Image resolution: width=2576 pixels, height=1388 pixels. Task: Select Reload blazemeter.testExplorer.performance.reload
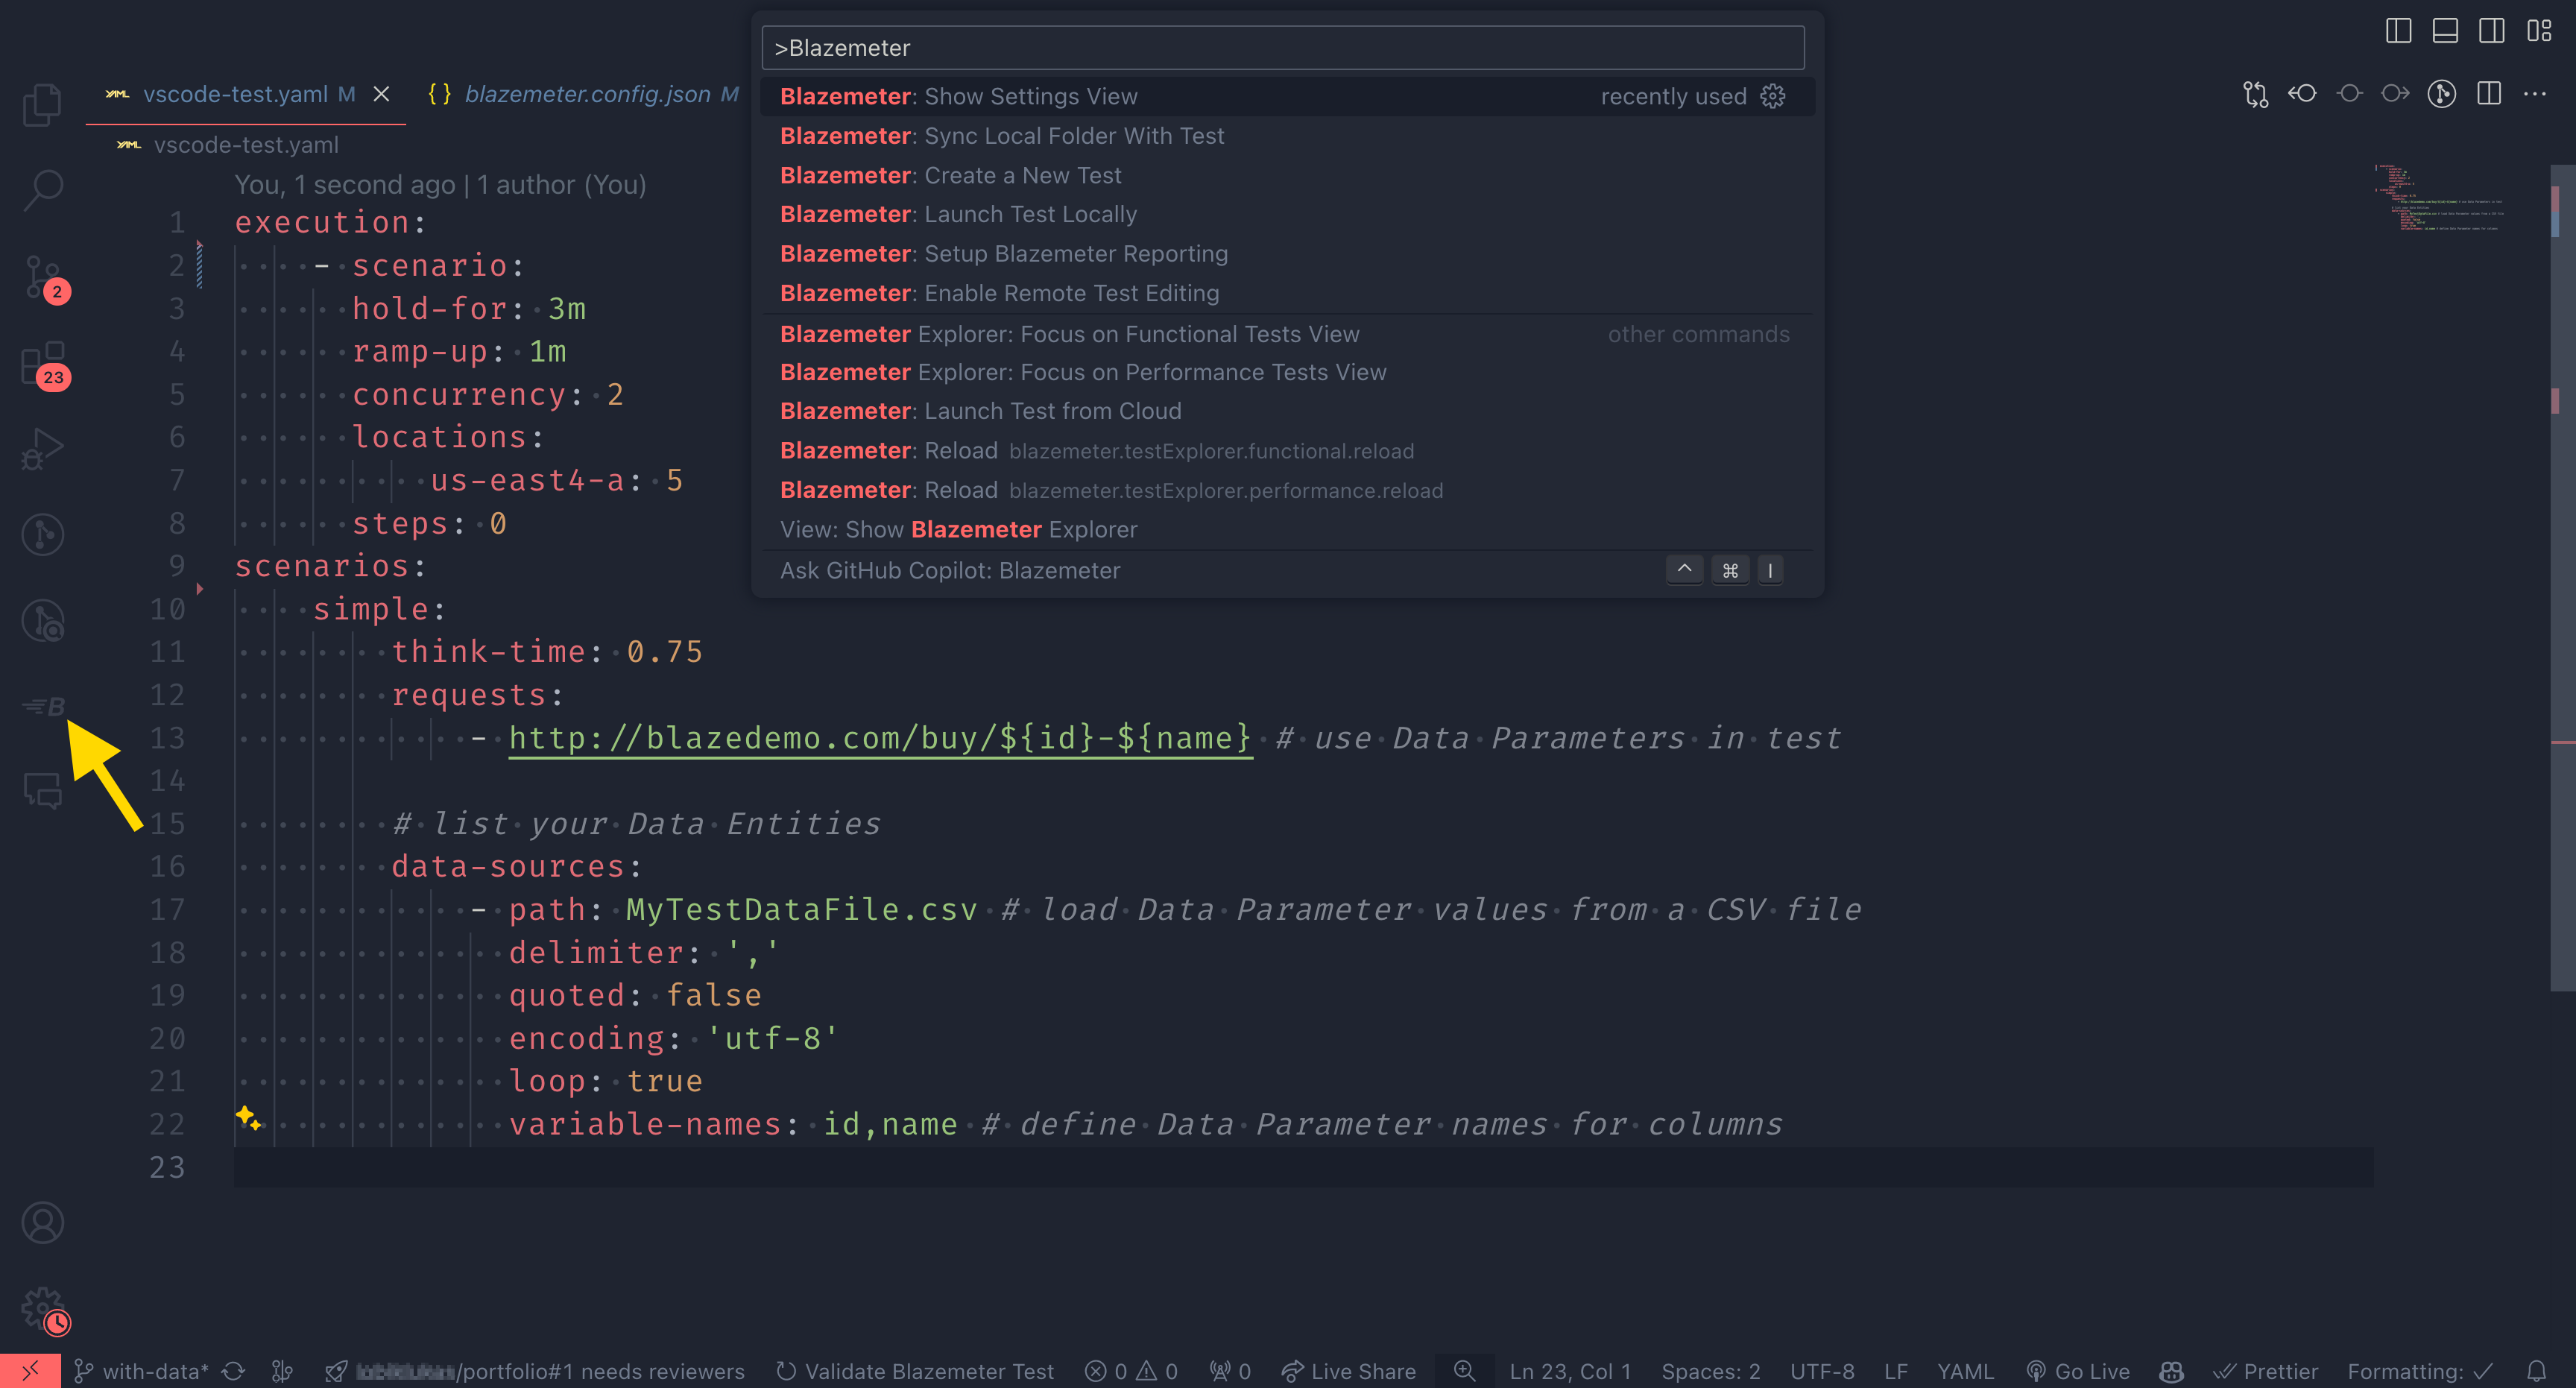[x=1287, y=490]
